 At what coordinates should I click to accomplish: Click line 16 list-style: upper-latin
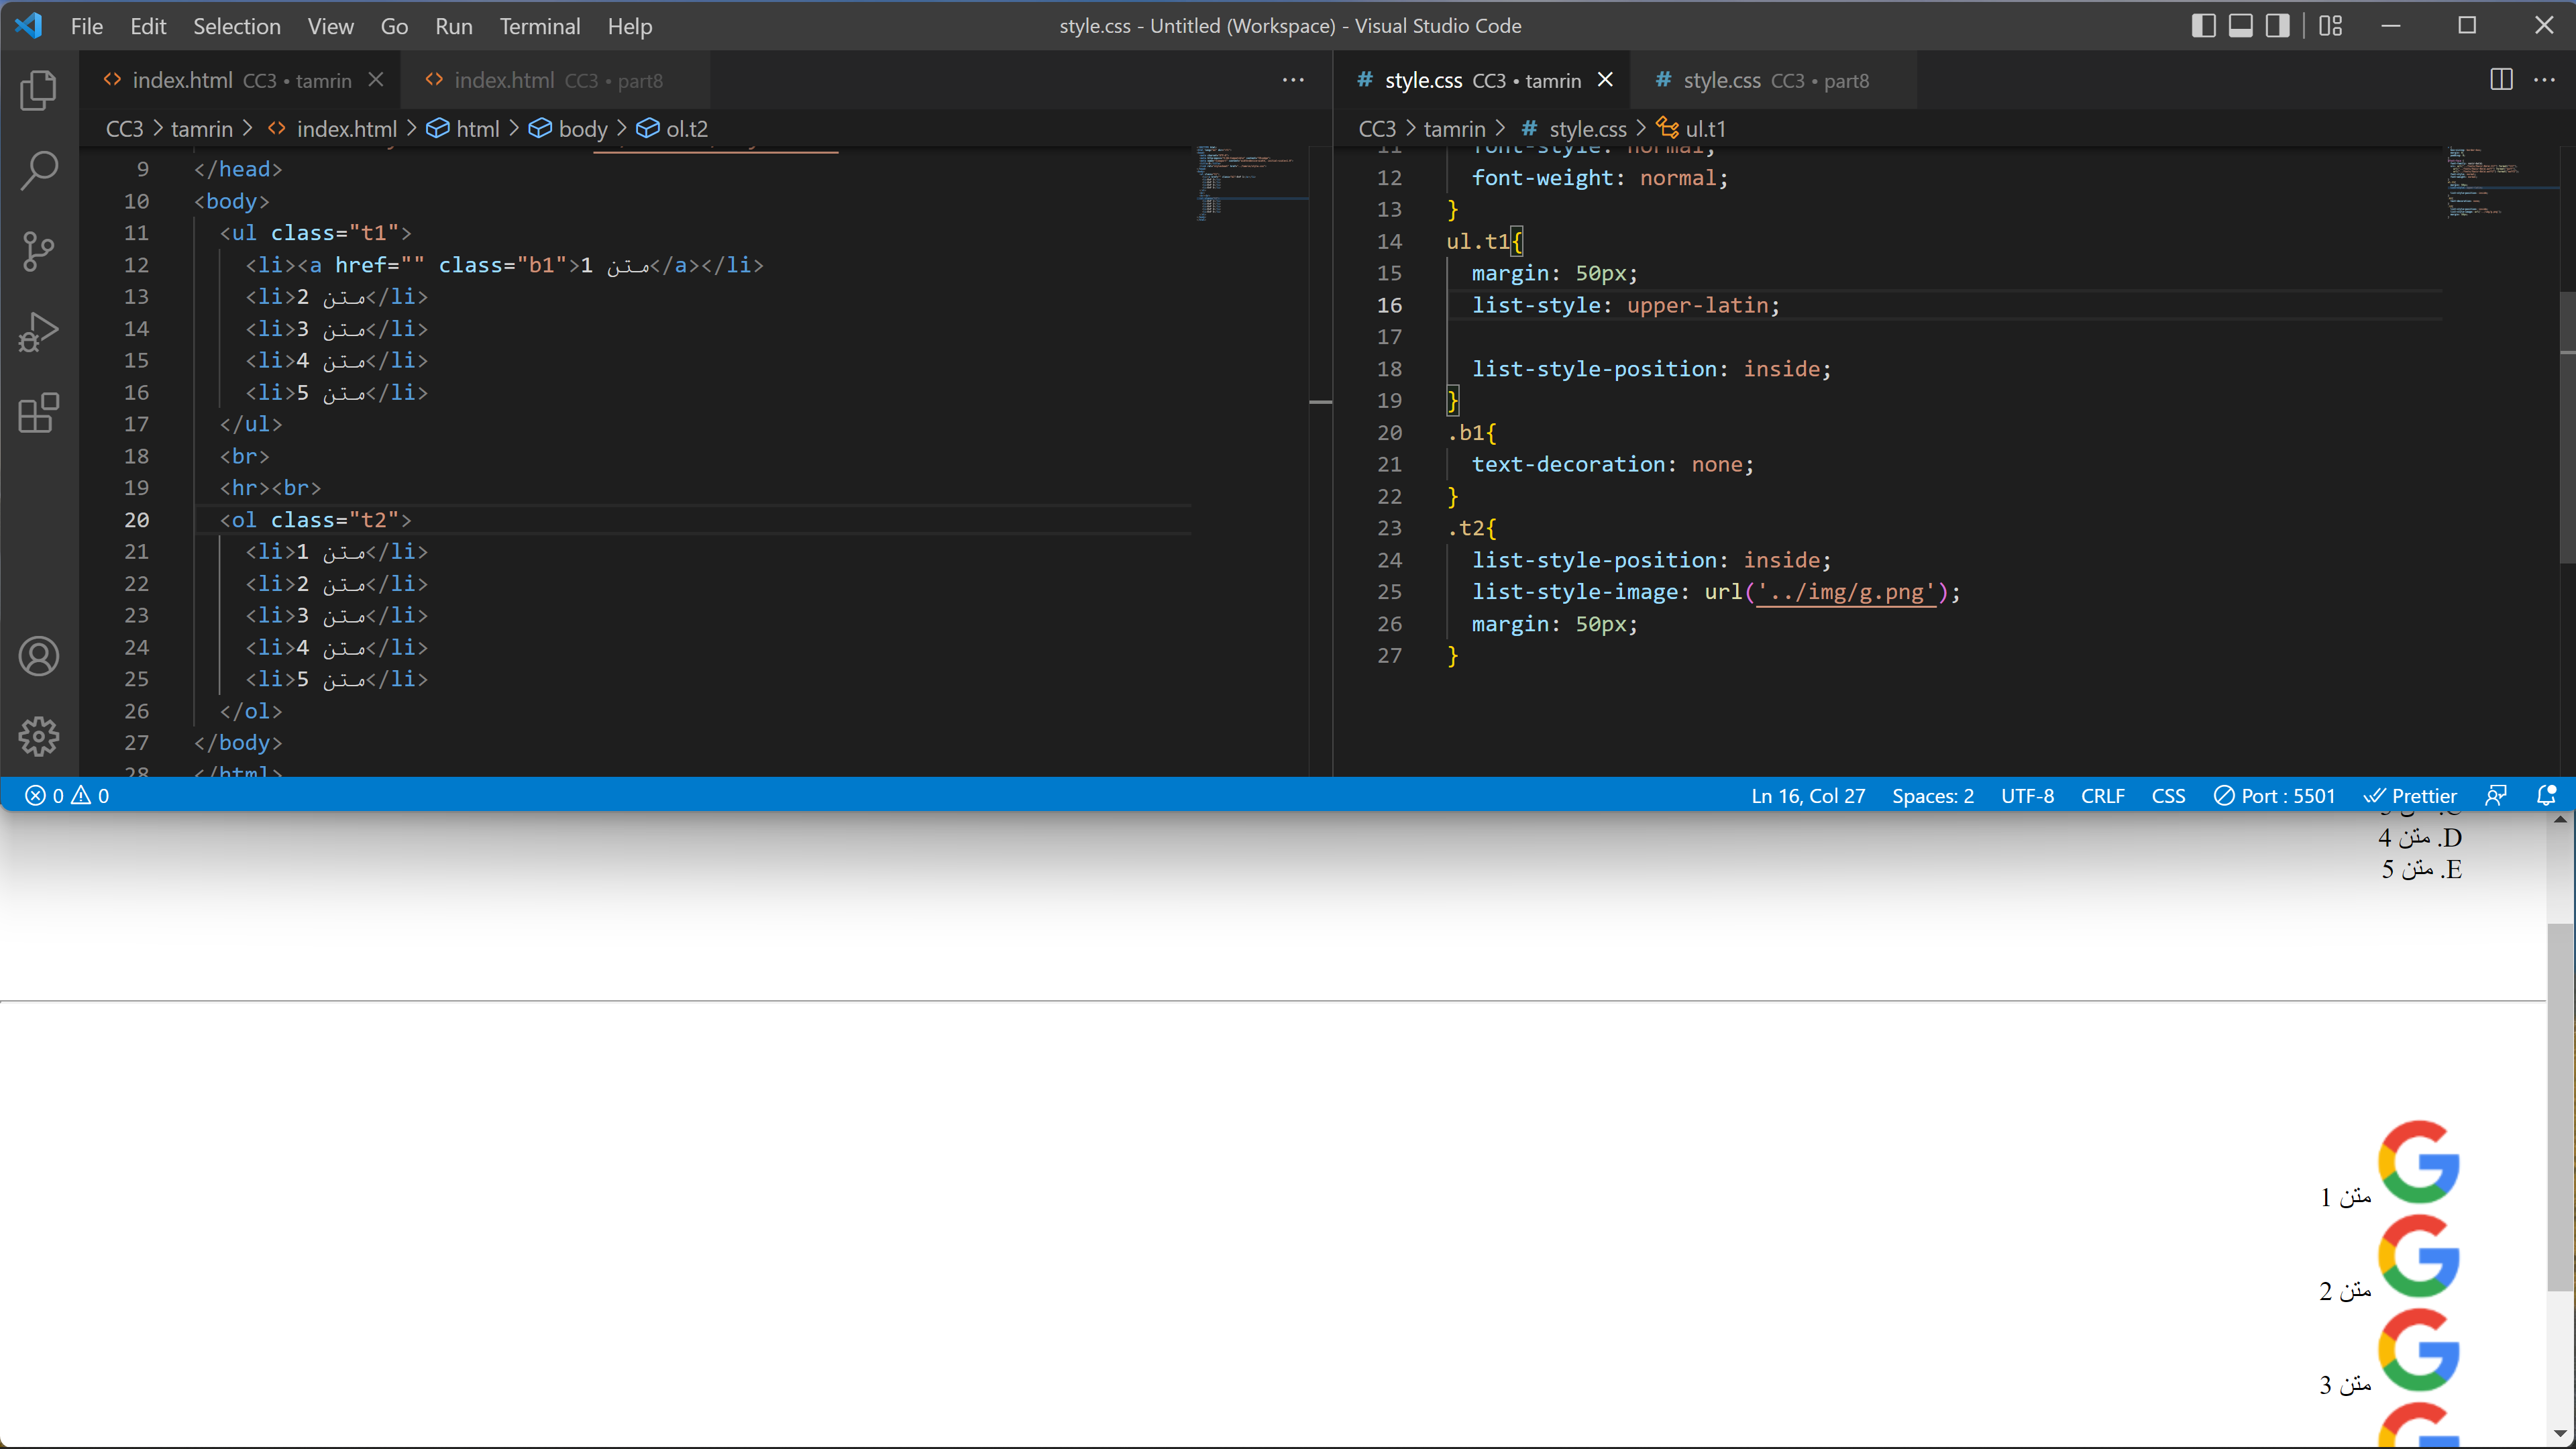point(1625,305)
